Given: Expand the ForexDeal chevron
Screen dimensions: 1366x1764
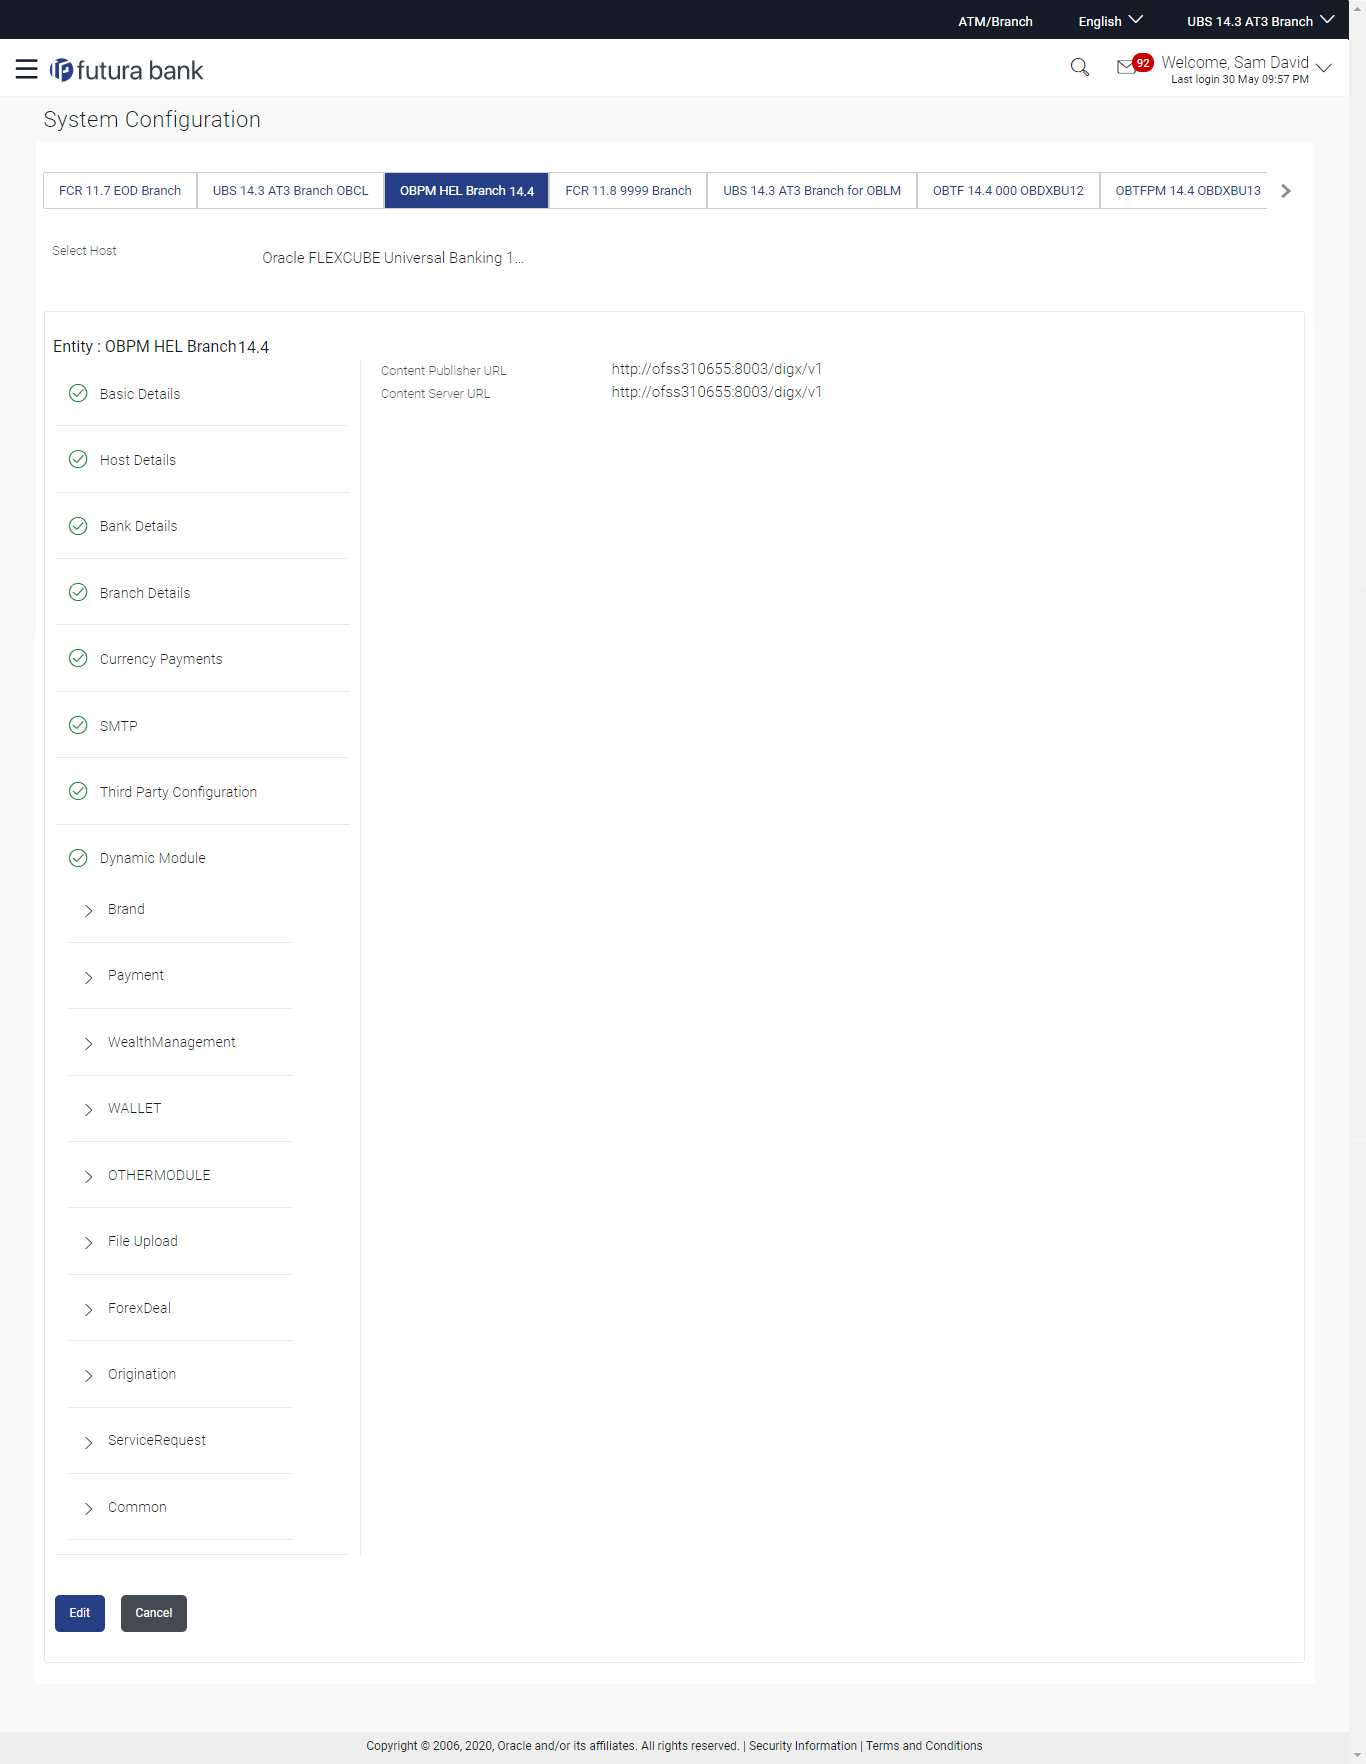Looking at the screenshot, I should [88, 1309].
